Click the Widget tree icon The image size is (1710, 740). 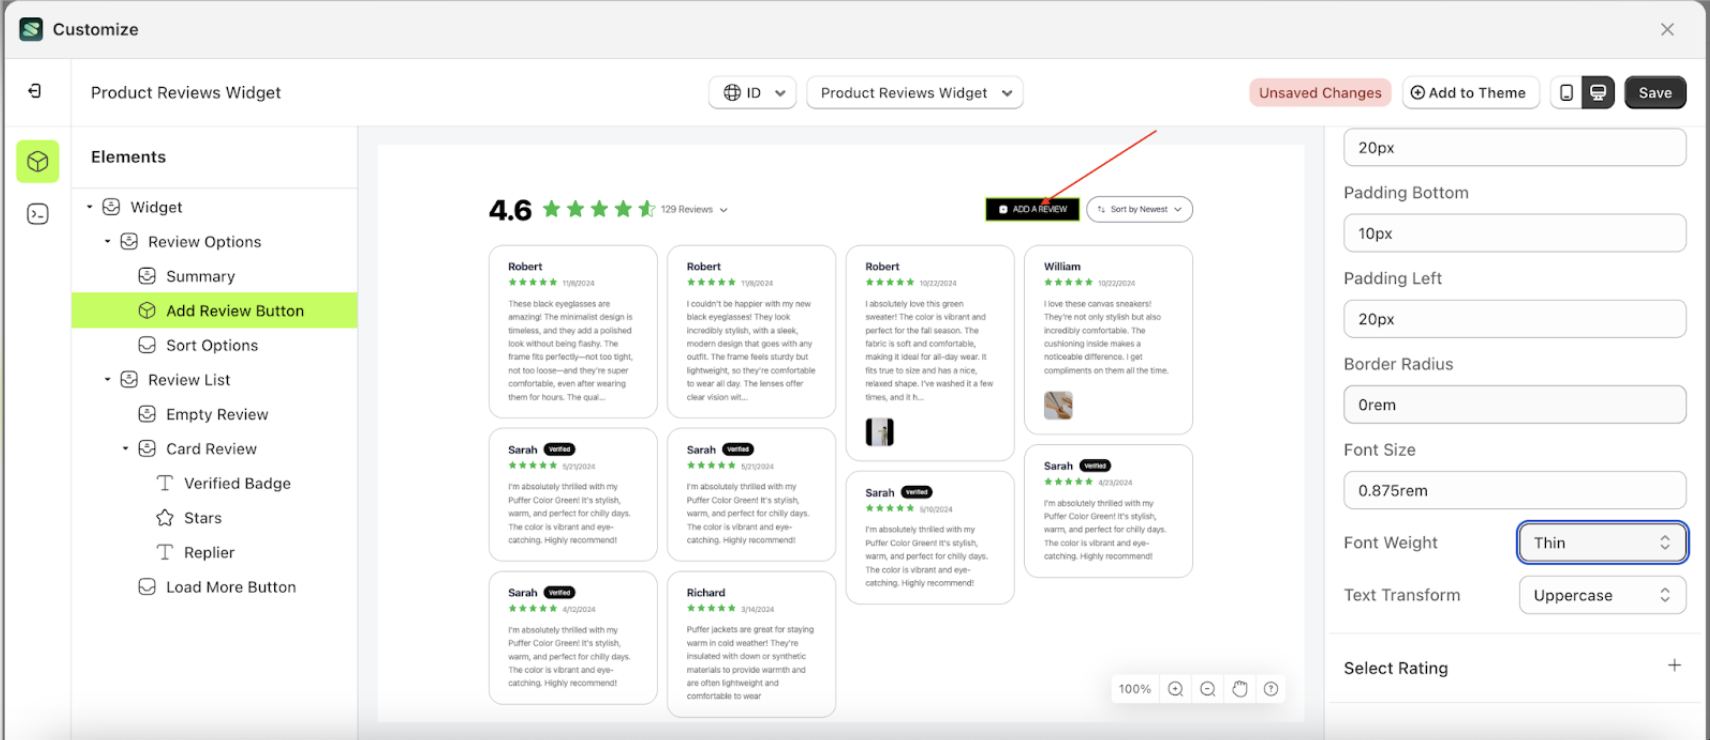tap(111, 207)
